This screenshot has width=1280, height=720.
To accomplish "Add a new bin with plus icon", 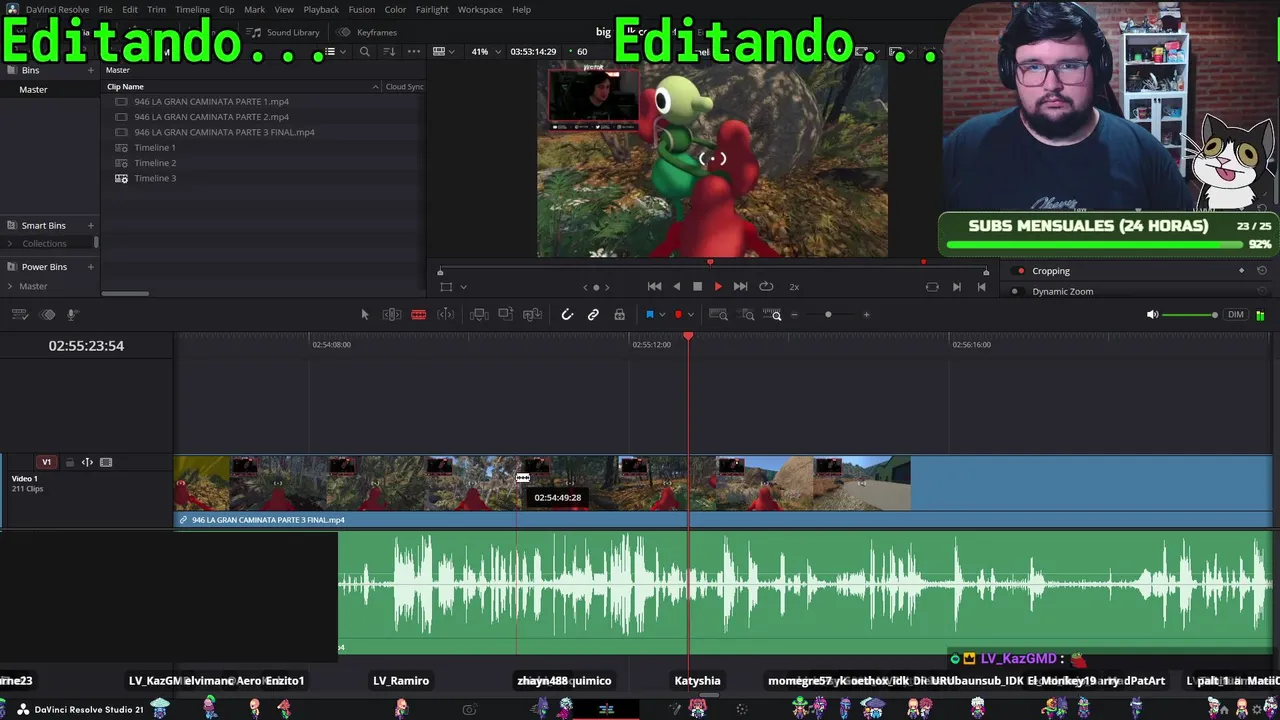I will coord(91,70).
